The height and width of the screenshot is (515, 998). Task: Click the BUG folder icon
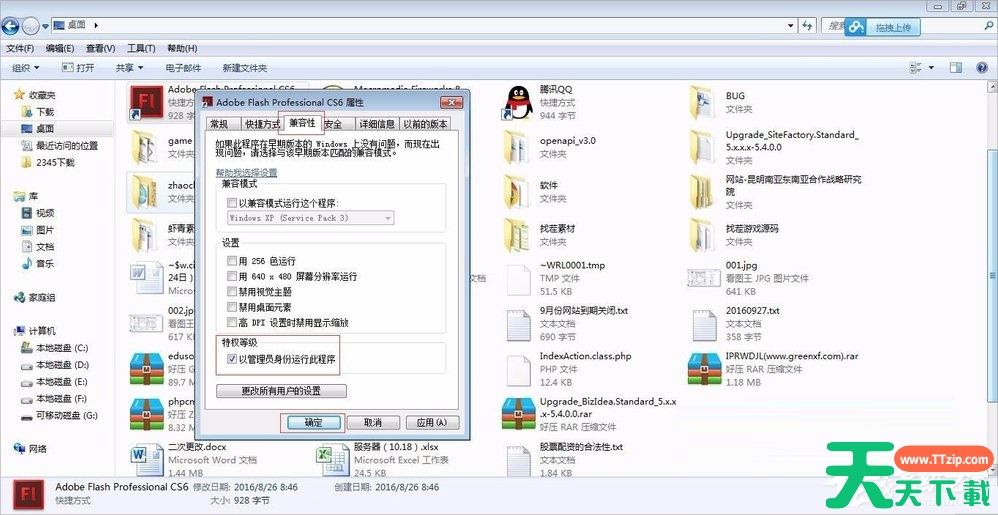703,102
